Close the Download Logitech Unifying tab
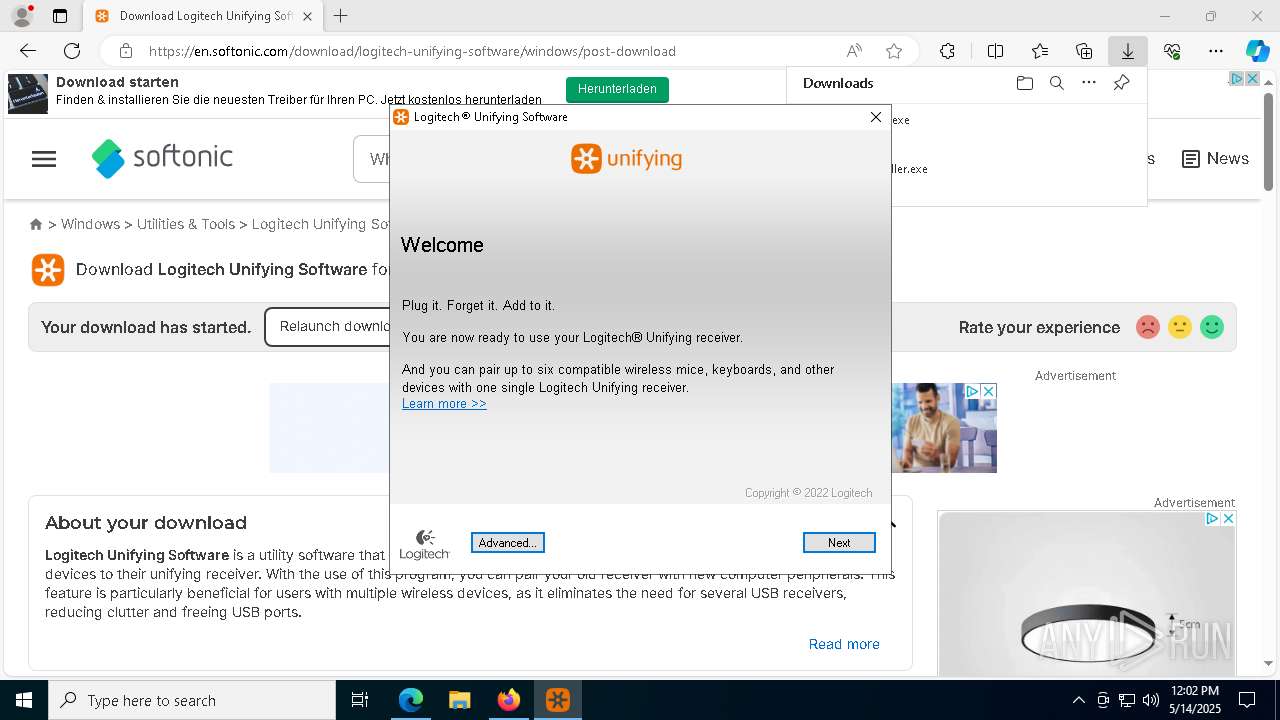 pyautogui.click(x=307, y=16)
